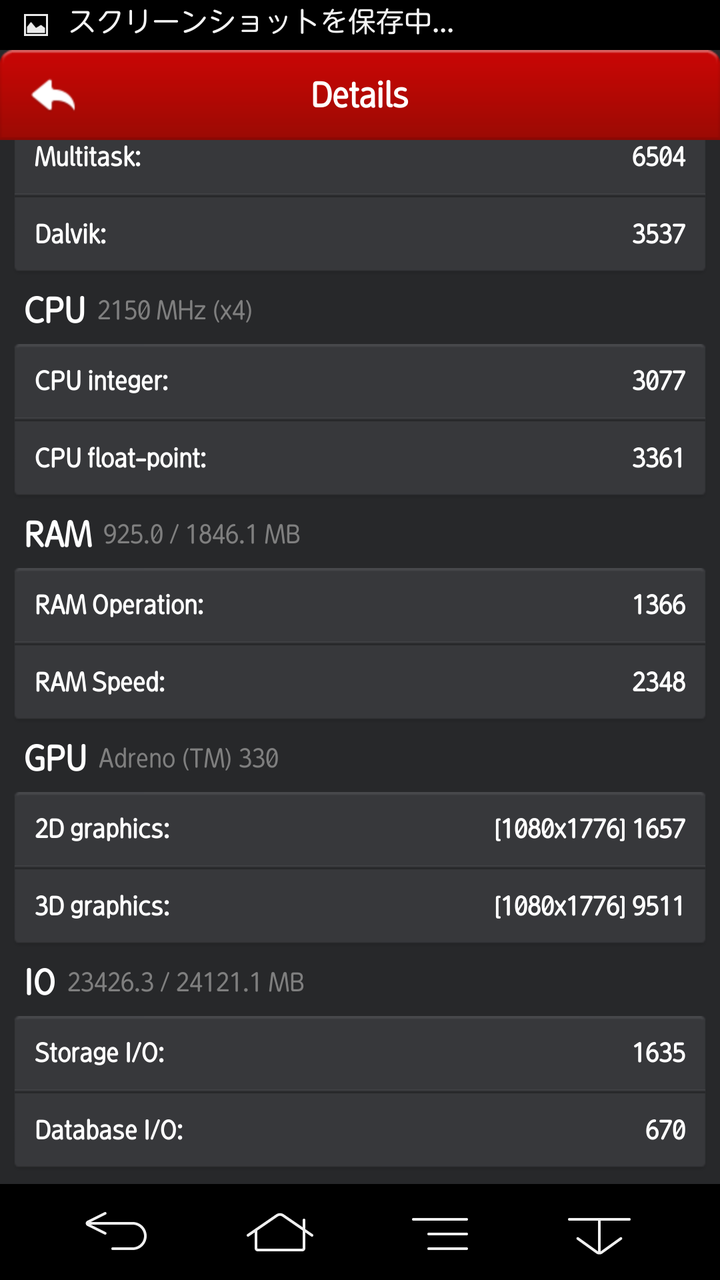Tap the IO storage section header
The width and height of the screenshot is (720, 1280).
(164, 983)
